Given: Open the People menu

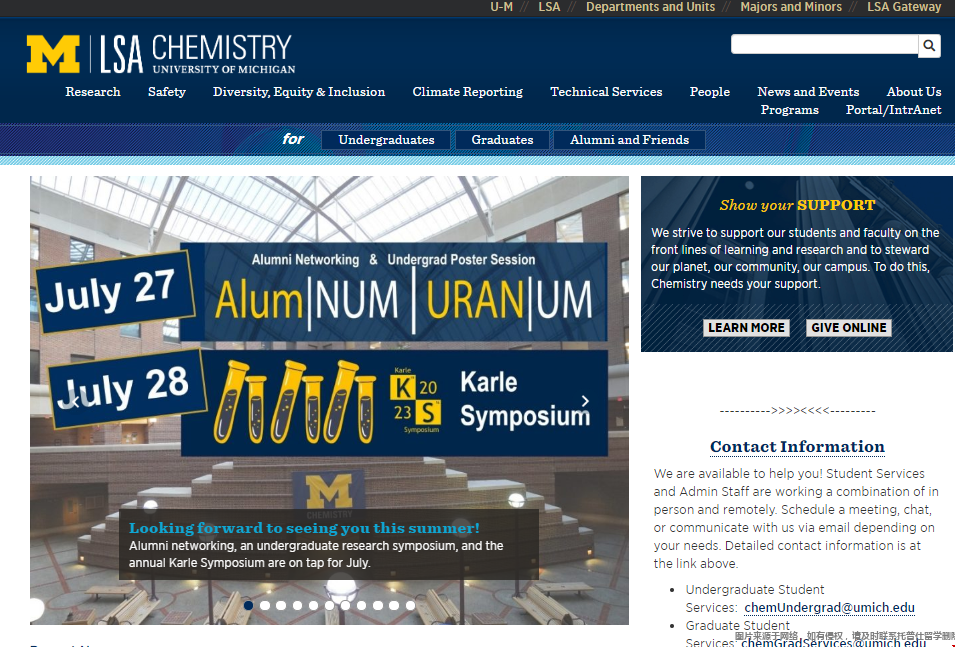Looking at the screenshot, I should pyautogui.click(x=709, y=92).
